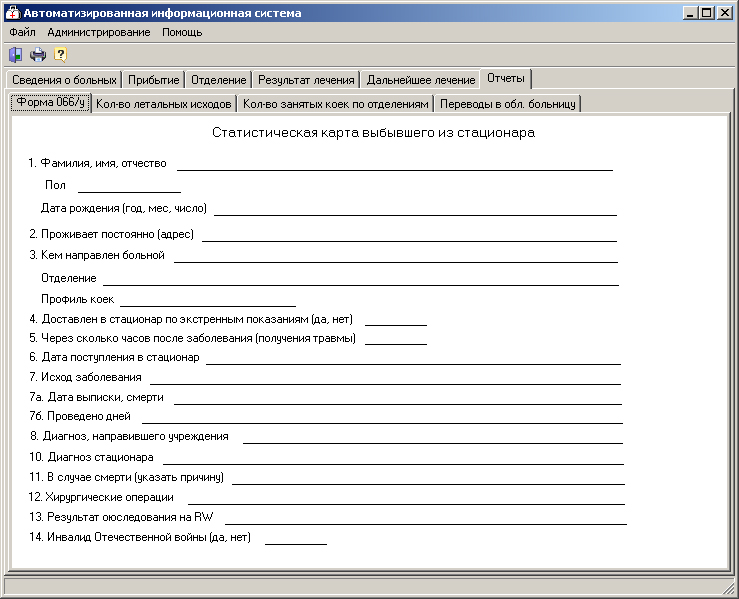Select the Форма 066/у sub-tab
This screenshot has width=739, height=599.
pos(50,102)
